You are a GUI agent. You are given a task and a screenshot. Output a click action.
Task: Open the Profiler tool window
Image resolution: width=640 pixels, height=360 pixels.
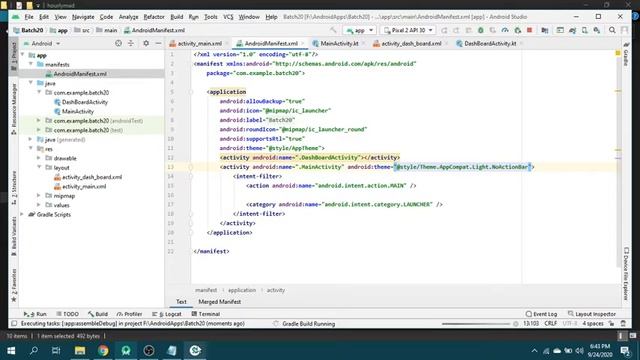129,314
